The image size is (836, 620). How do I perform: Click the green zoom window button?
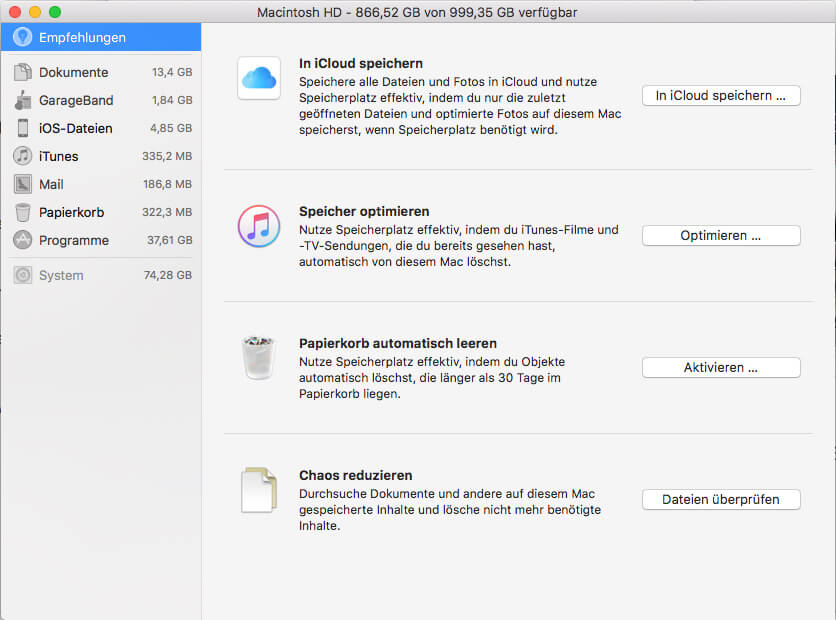point(55,12)
